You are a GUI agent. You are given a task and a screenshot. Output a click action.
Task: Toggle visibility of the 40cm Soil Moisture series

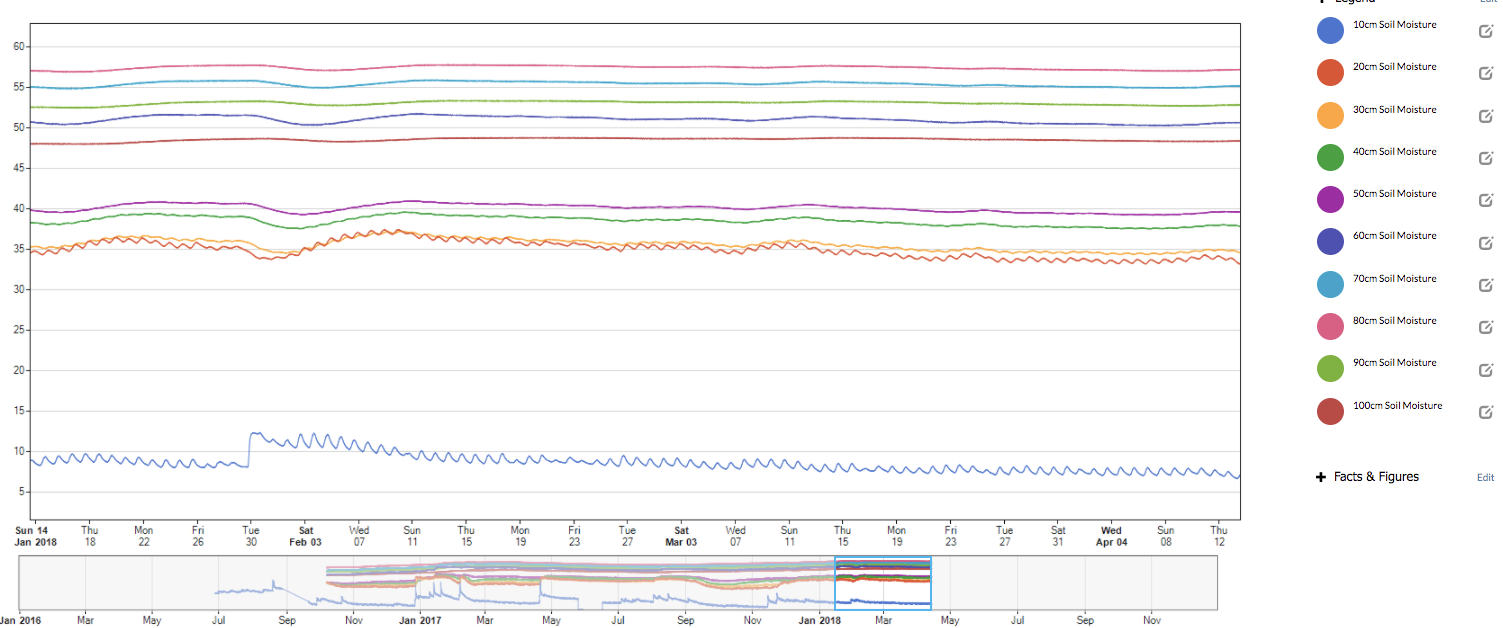click(1330, 157)
